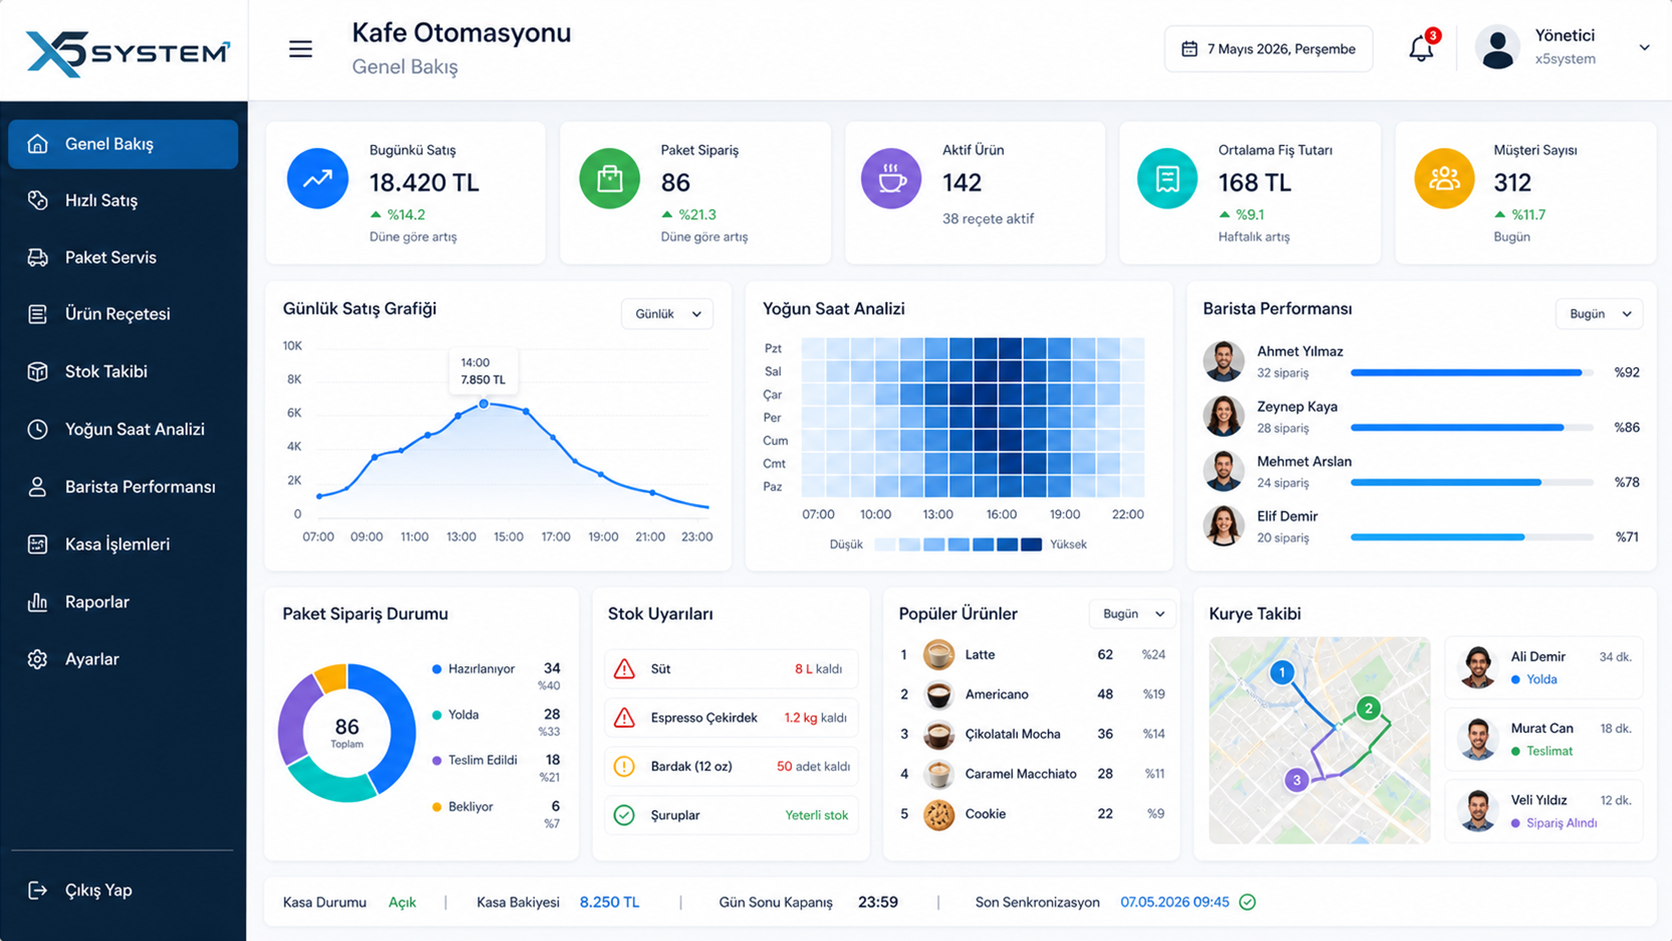Click the Süt warning triangle icon

click(x=624, y=669)
